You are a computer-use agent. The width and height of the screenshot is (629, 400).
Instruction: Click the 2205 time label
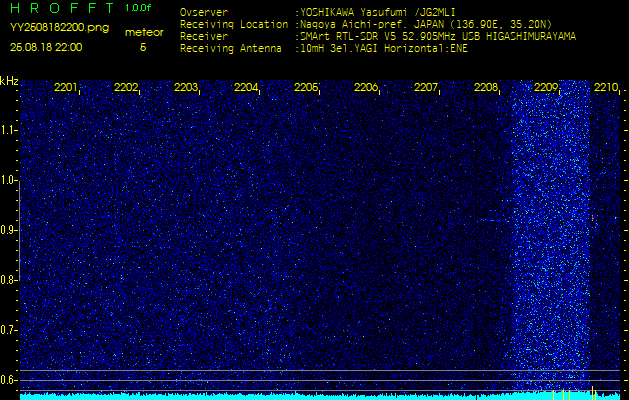pyautogui.click(x=306, y=87)
